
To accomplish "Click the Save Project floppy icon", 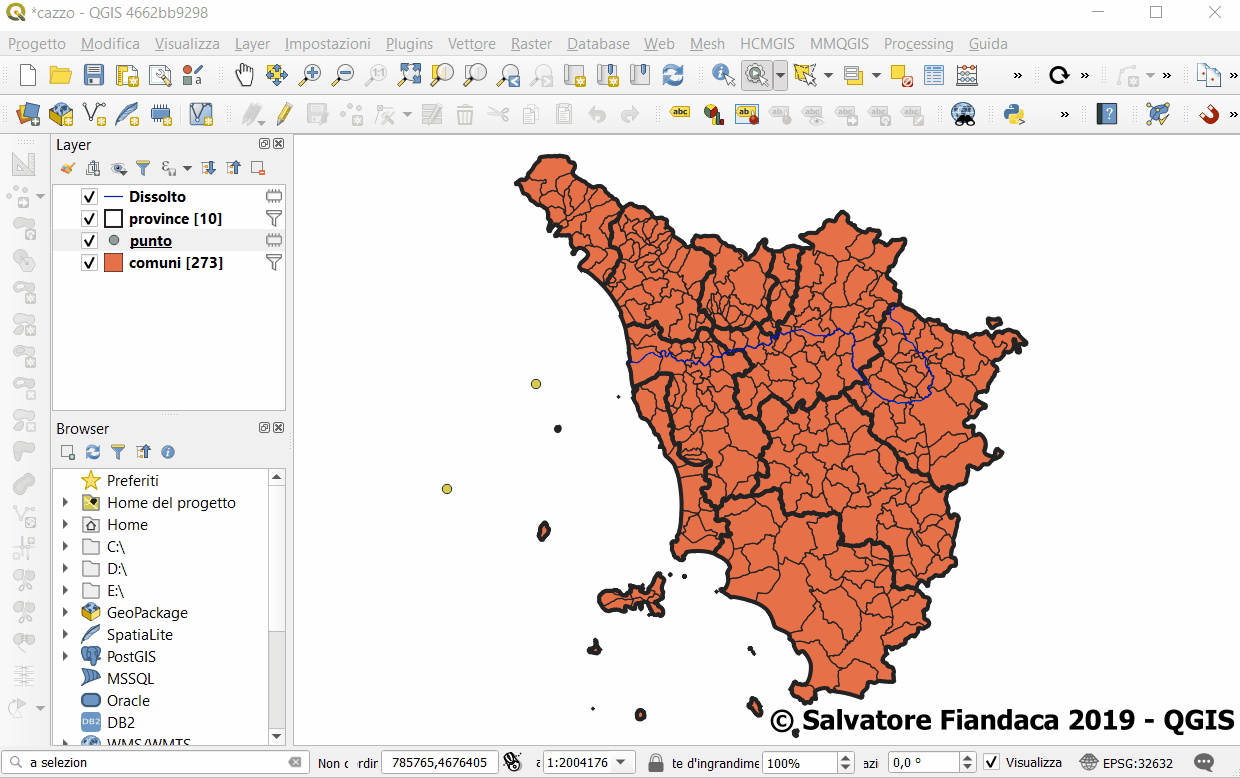I will (93, 75).
